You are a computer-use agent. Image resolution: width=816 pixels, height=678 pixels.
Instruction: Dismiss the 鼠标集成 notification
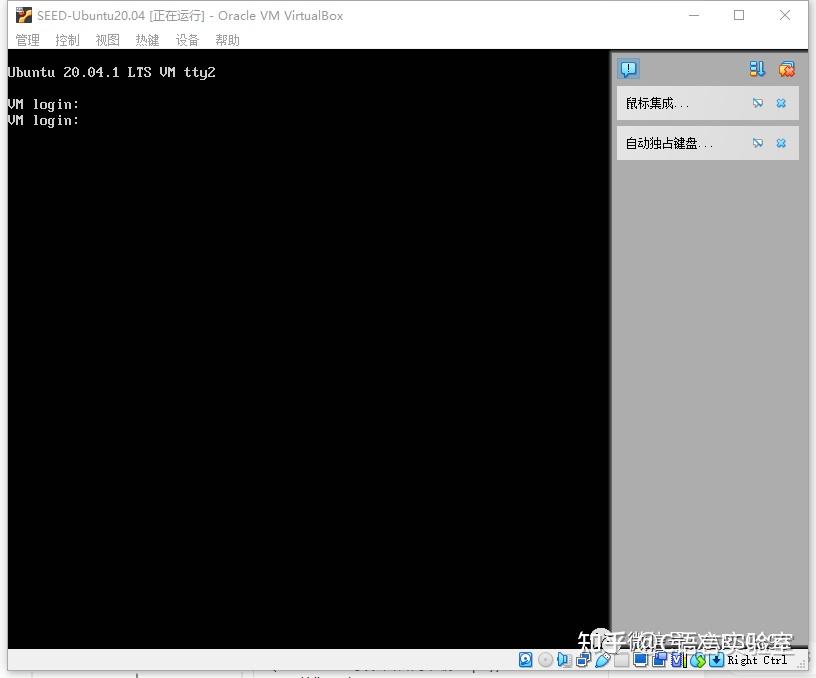pos(781,103)
